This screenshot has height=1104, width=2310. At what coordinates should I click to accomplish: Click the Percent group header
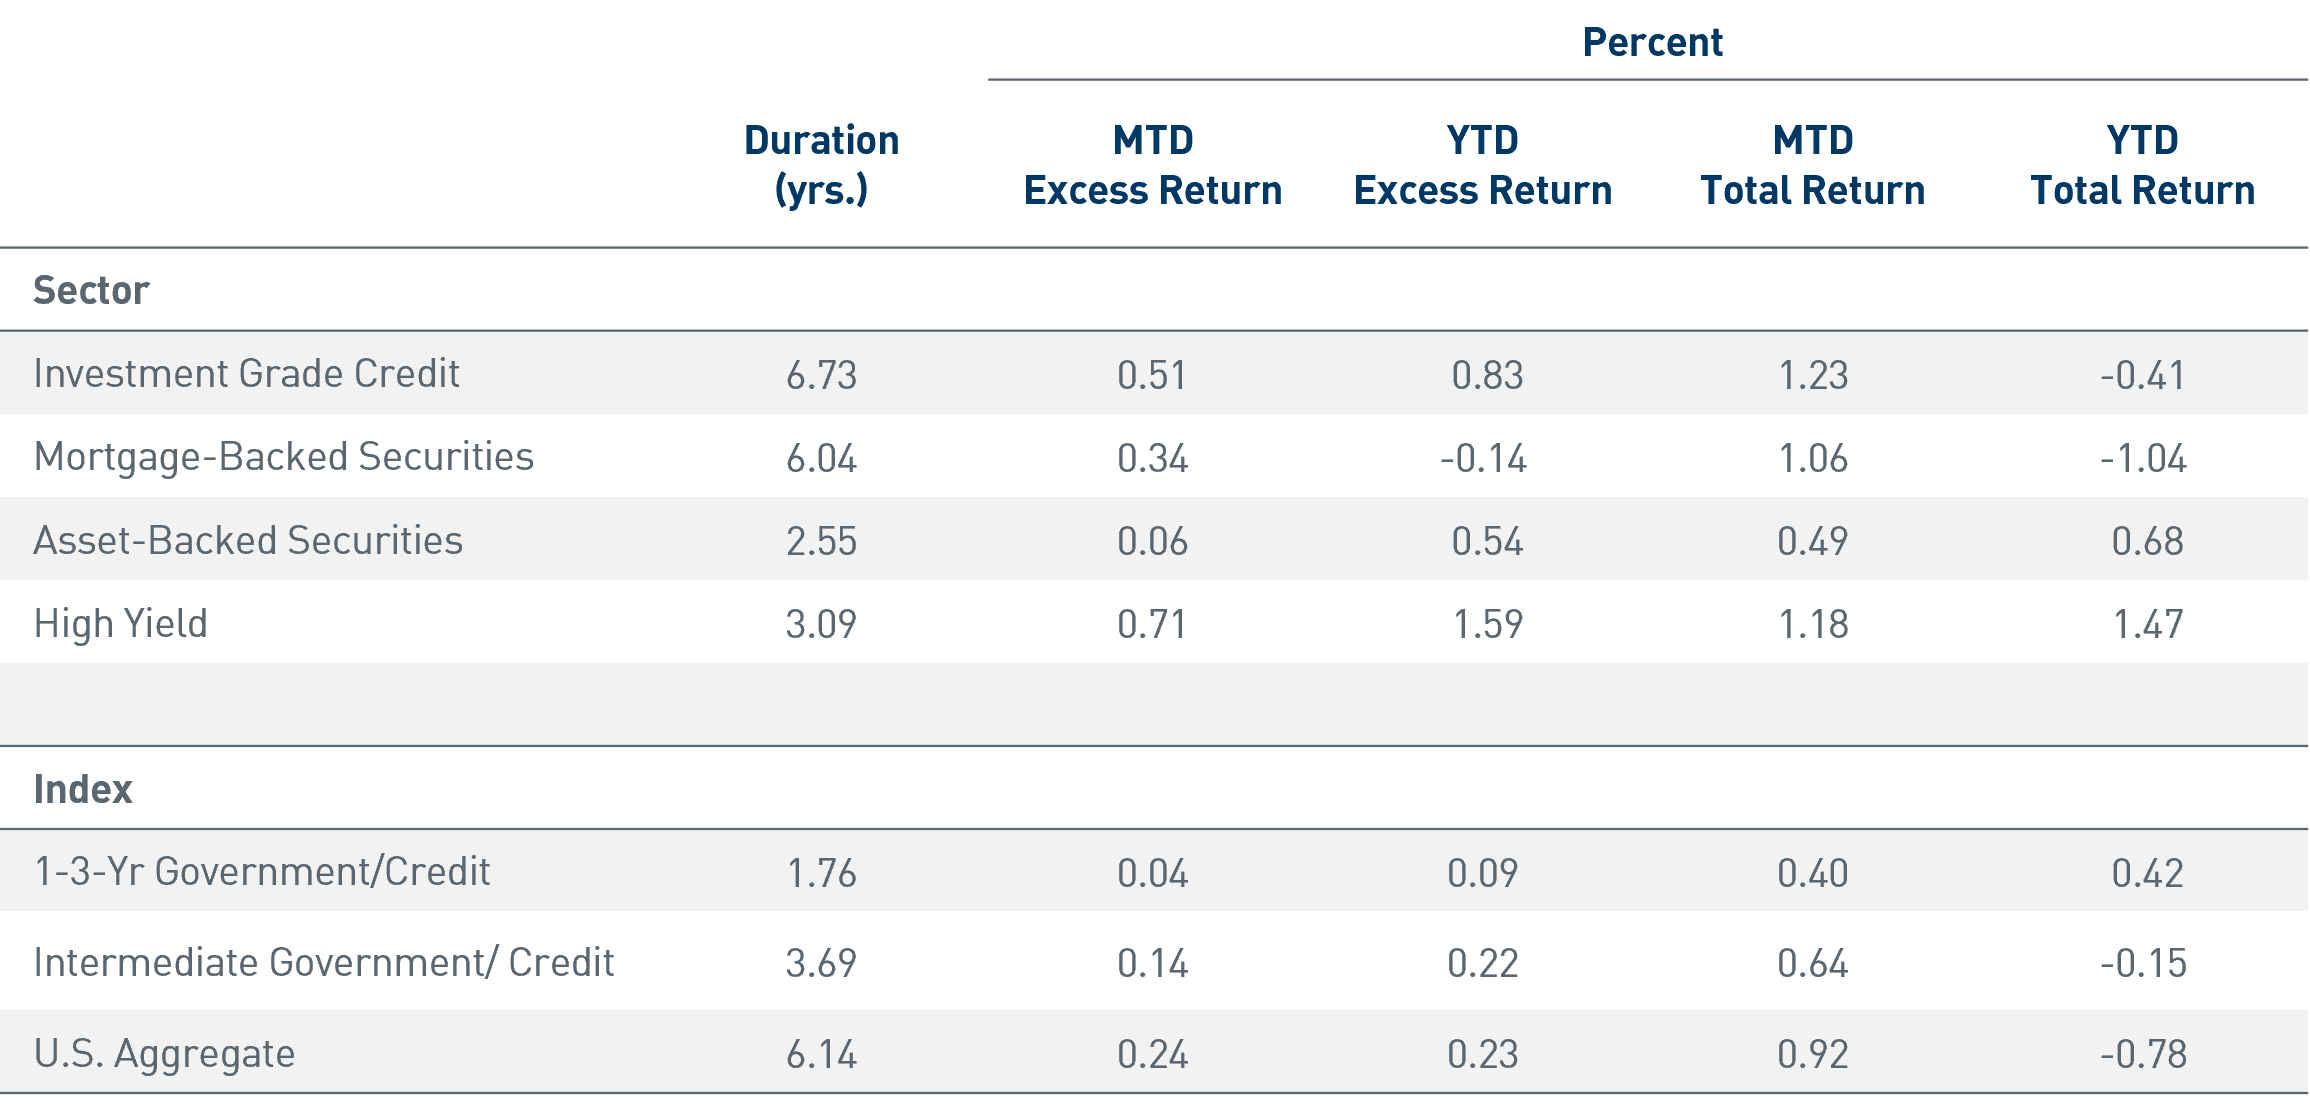point(1652,42)
